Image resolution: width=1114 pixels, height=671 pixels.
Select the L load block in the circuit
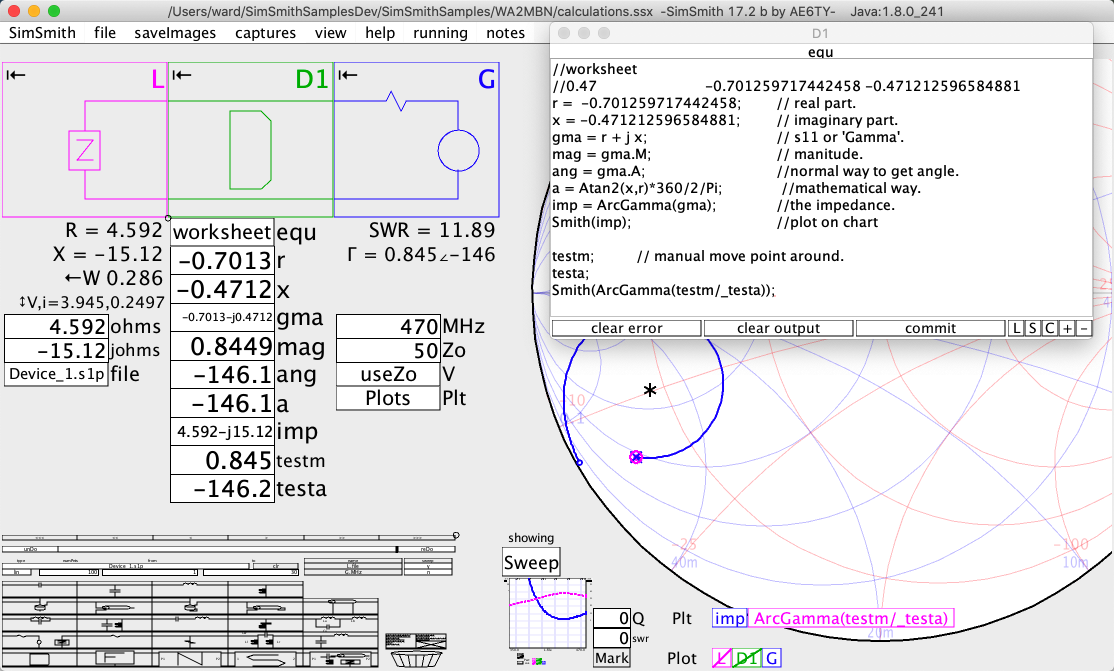(85, 140)
